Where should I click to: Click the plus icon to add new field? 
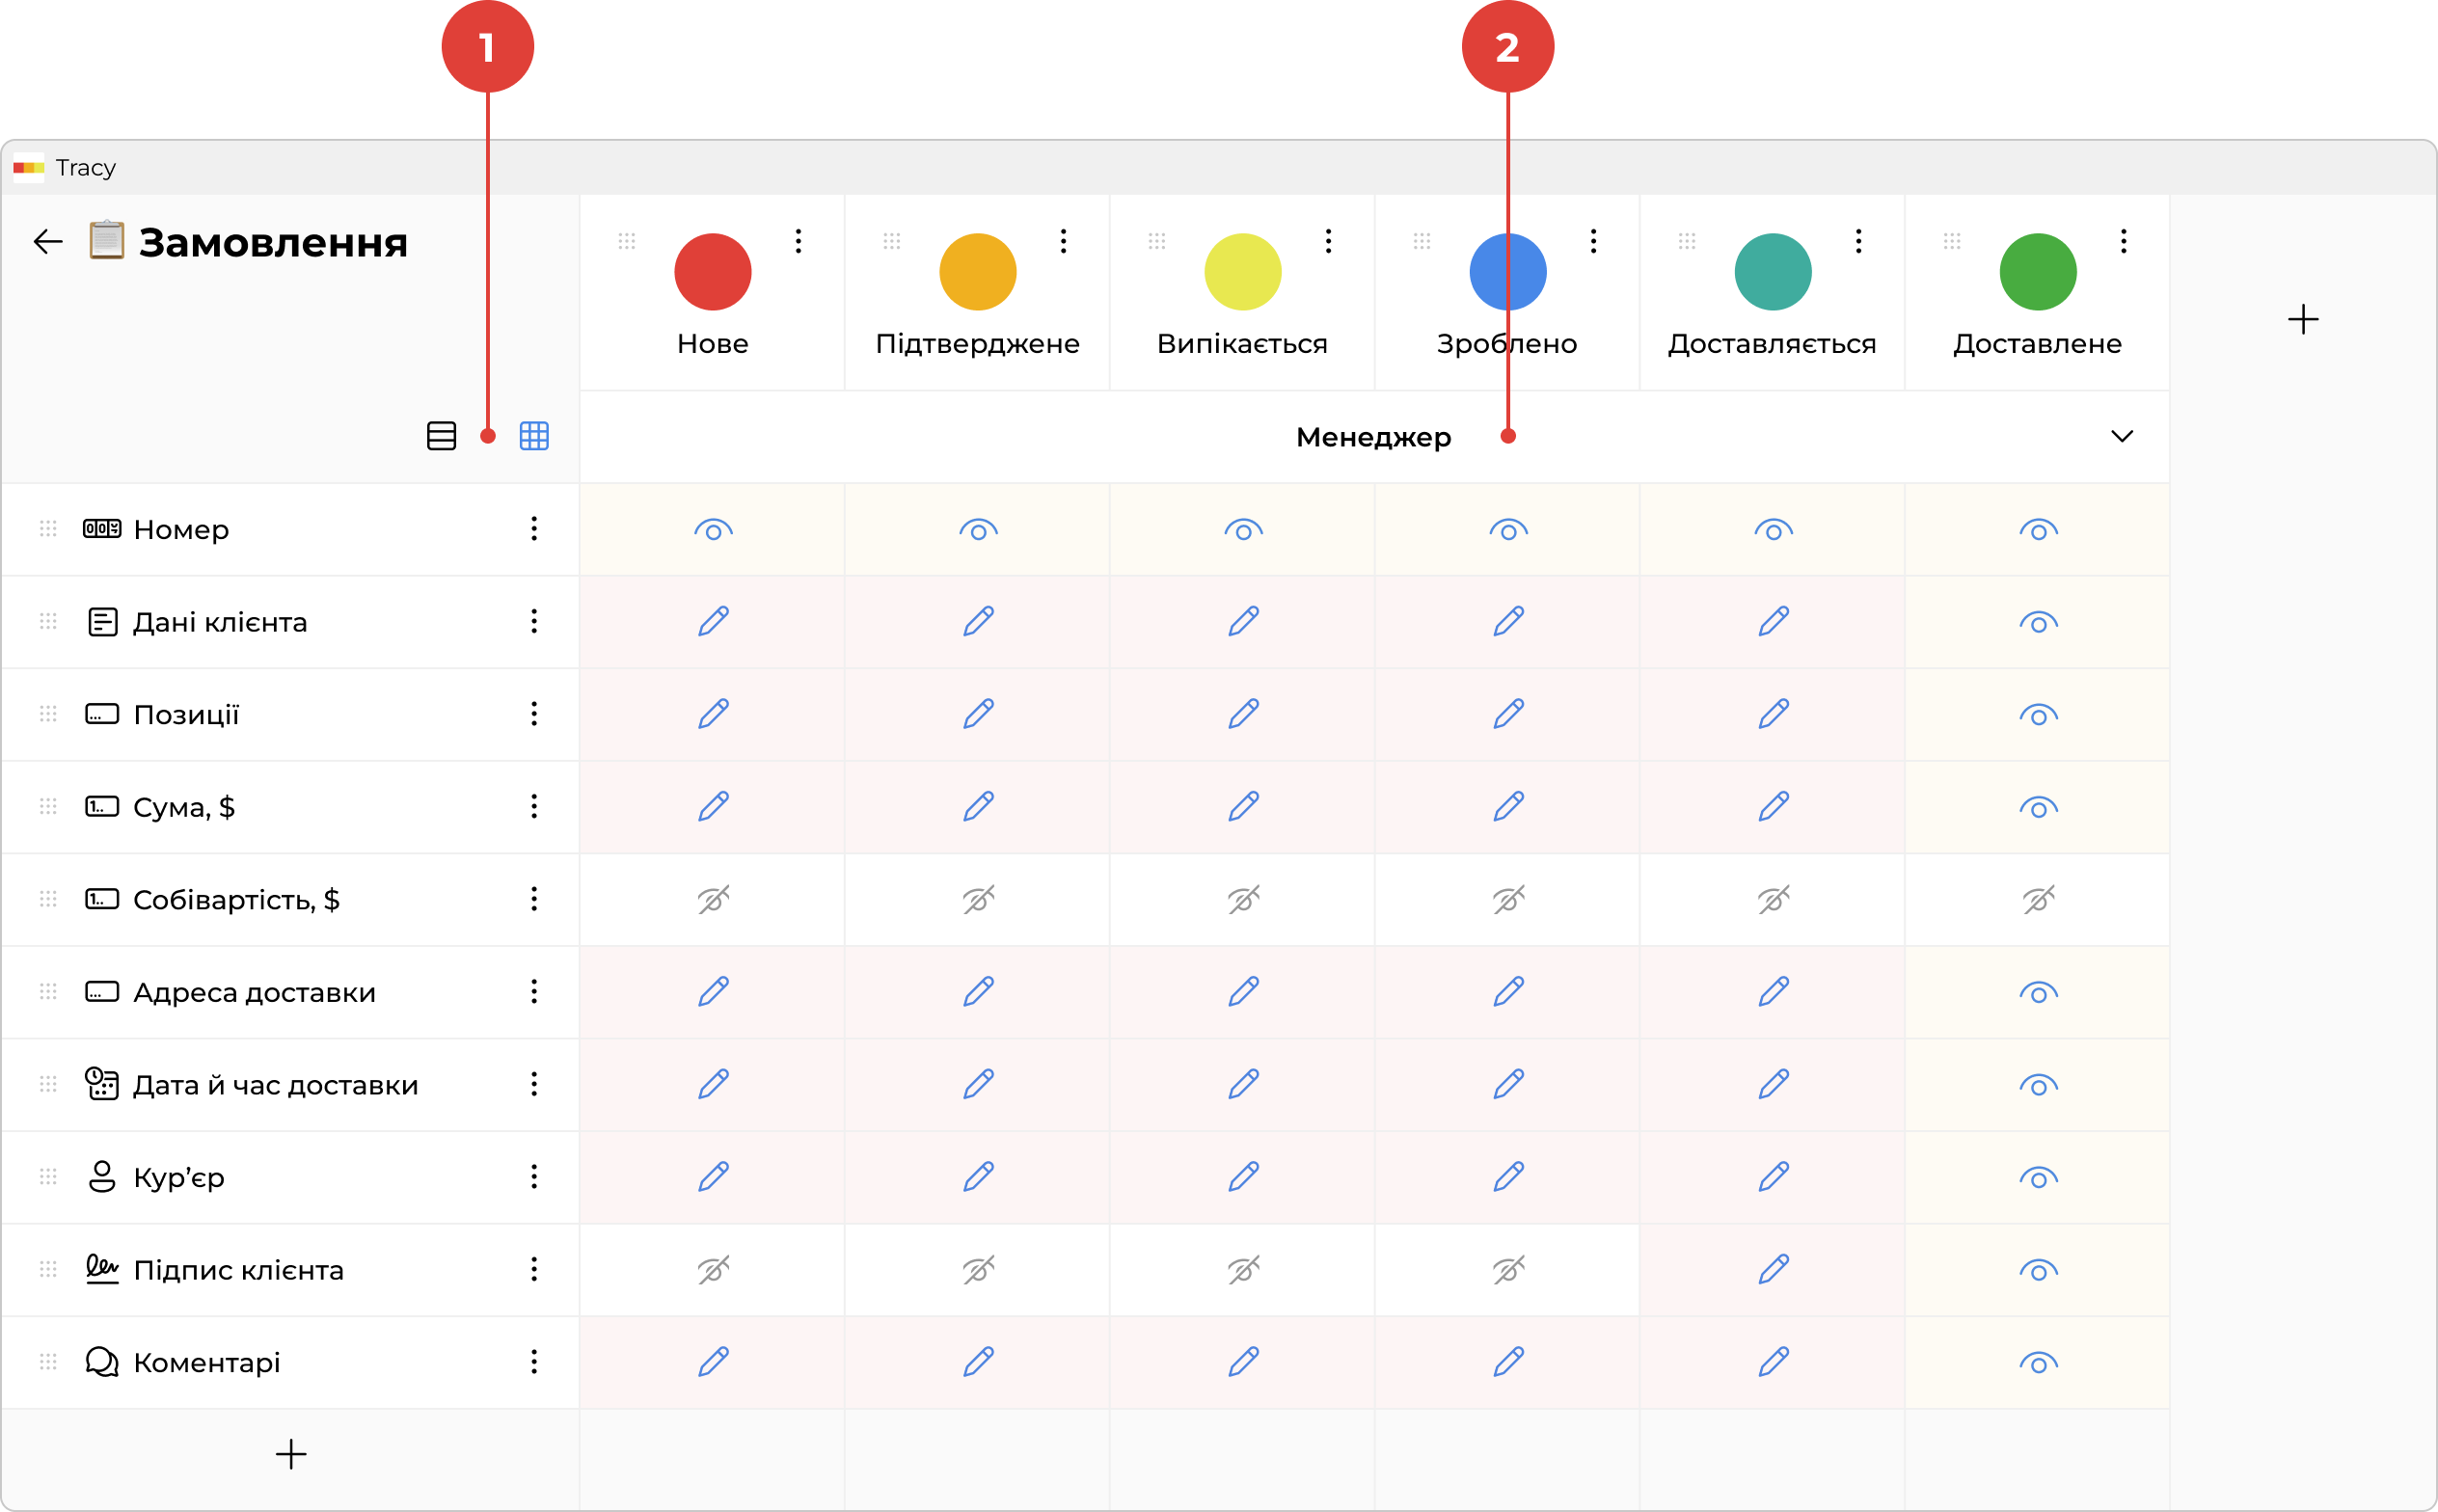point(291,1454)
